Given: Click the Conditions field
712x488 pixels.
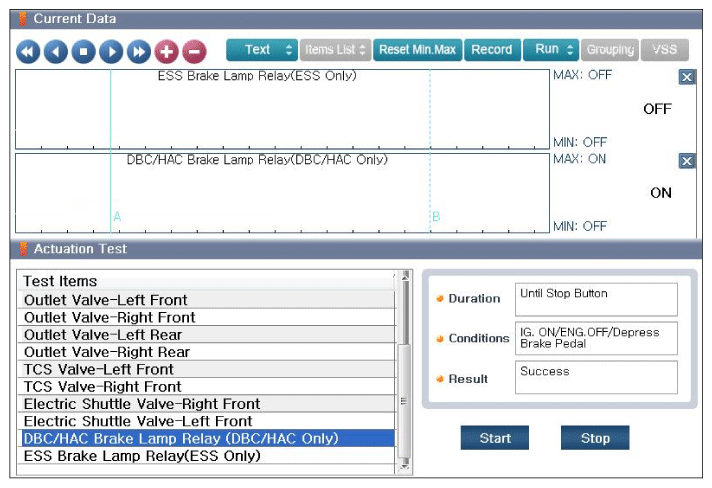Looking at the screenshot, I should point(596,338).
